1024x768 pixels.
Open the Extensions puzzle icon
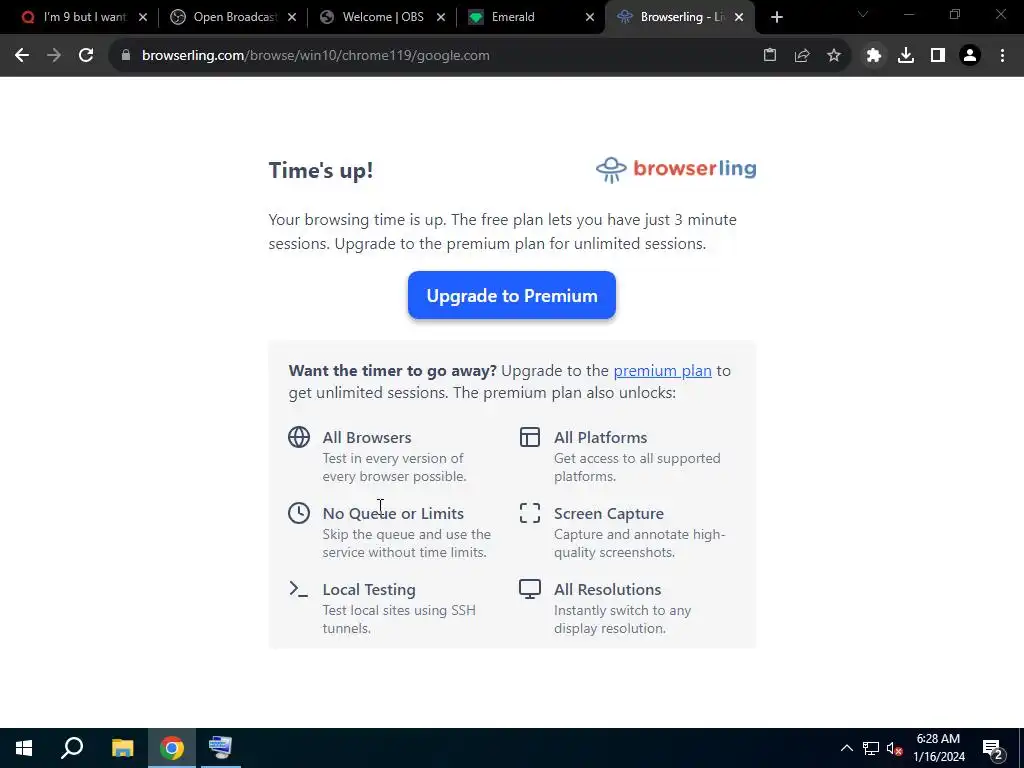point(874,56)
